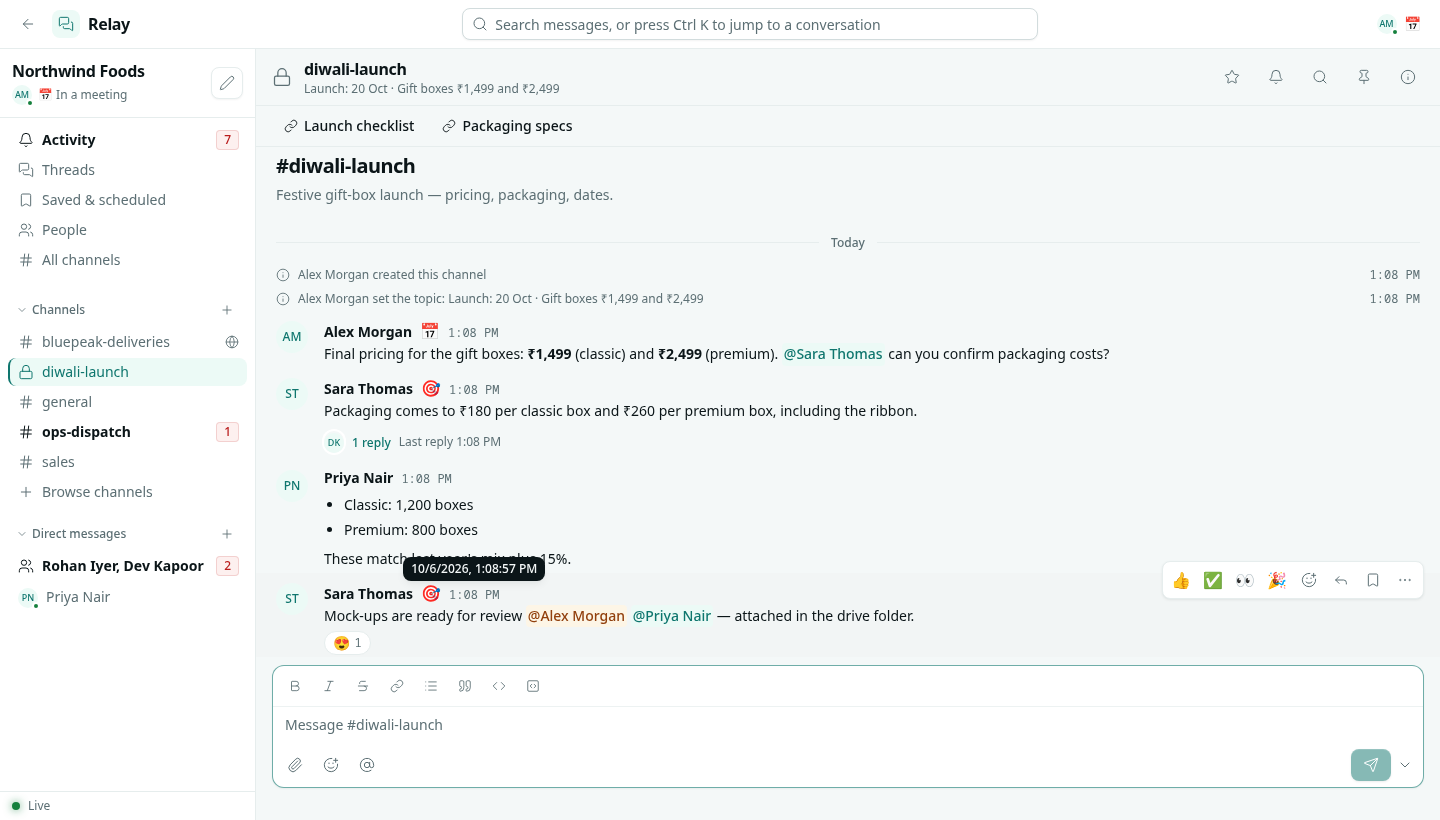Viewport: 1440px width, 820px height.
Task: React with thumbs up emoji
Action: click(1181, 580)
